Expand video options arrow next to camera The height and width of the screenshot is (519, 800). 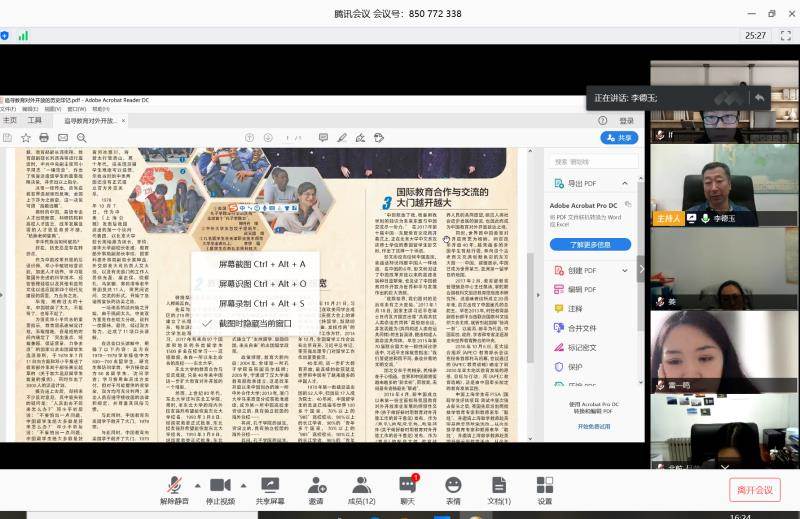(242, 484)
